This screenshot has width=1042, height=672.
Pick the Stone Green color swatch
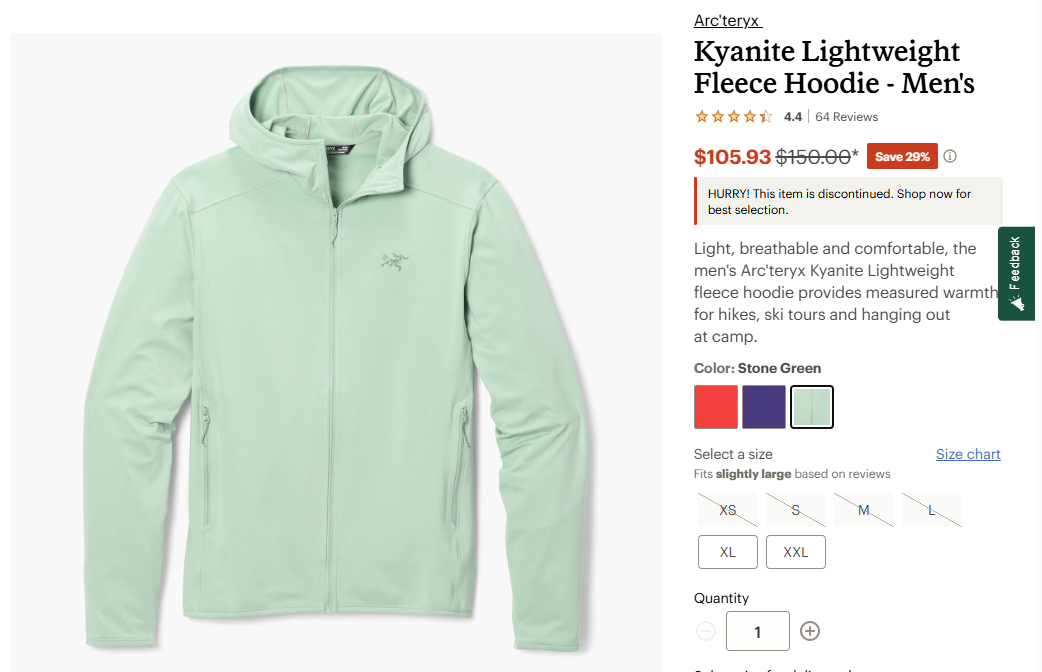coord(812,407)
